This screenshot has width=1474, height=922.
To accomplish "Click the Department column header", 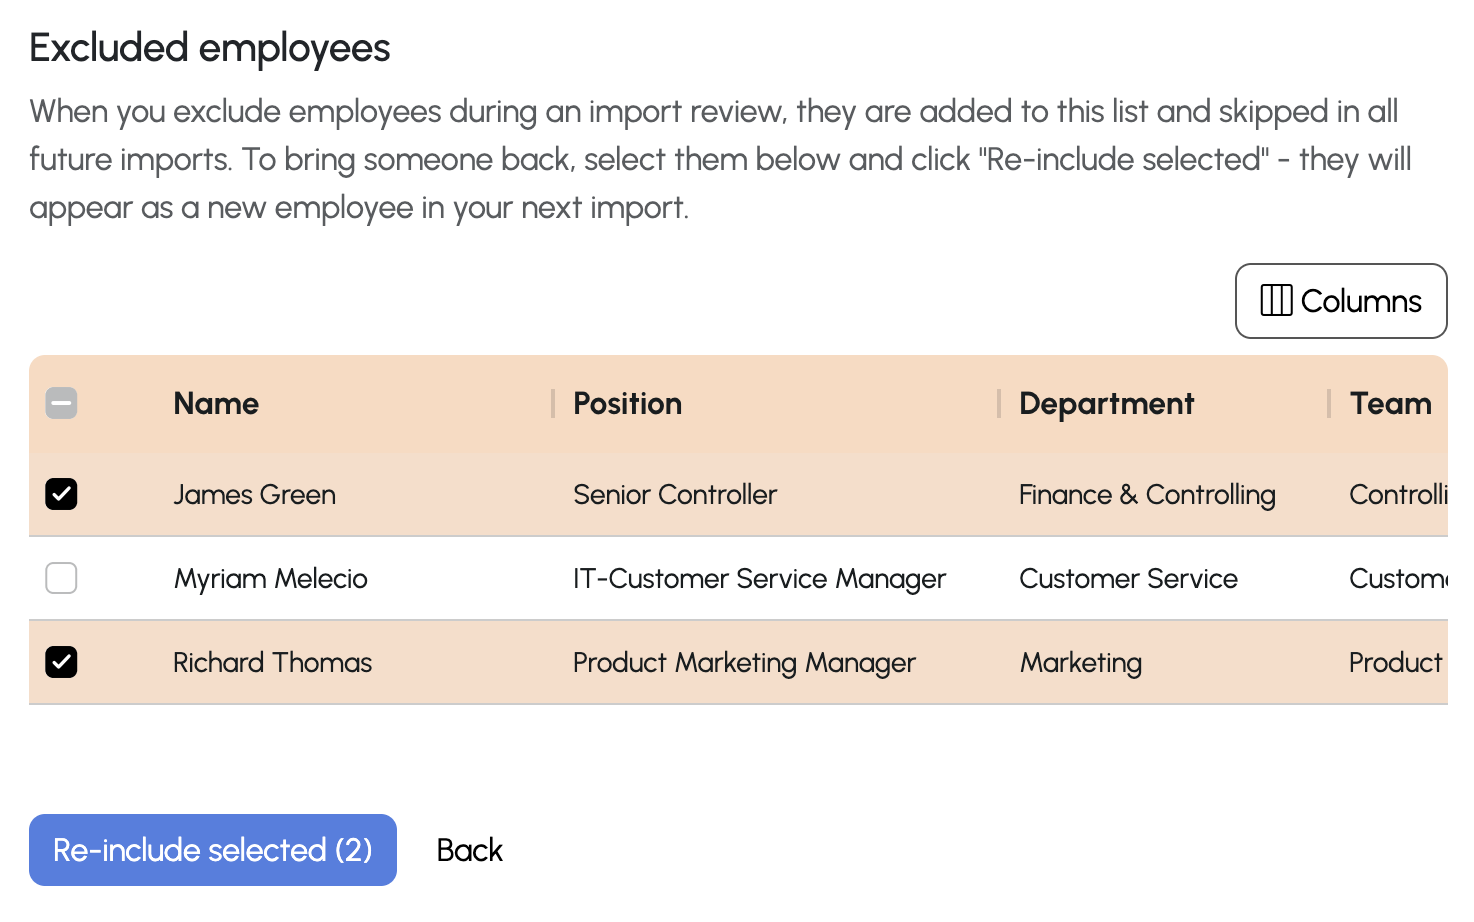I will [x=1106, y=404].
